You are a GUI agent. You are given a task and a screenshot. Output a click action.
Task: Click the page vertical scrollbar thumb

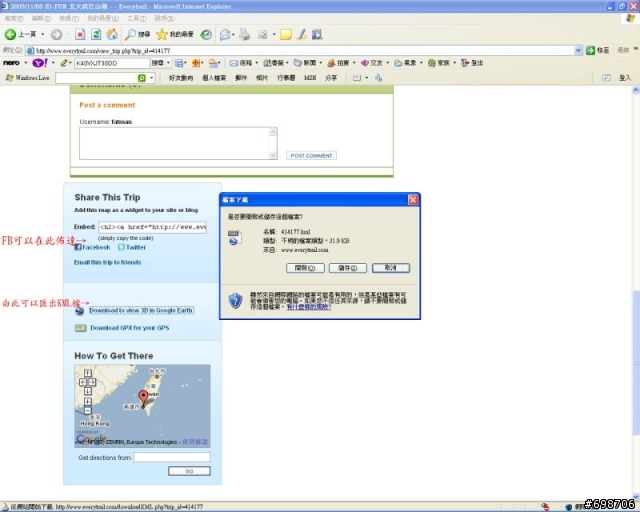(x=636, y=363)
